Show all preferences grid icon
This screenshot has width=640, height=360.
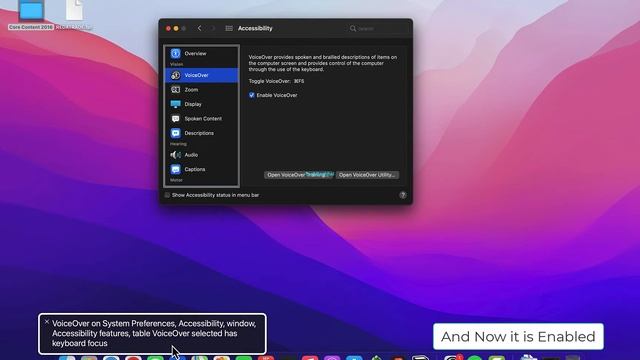pyautogui.click(x=229, y=28)
